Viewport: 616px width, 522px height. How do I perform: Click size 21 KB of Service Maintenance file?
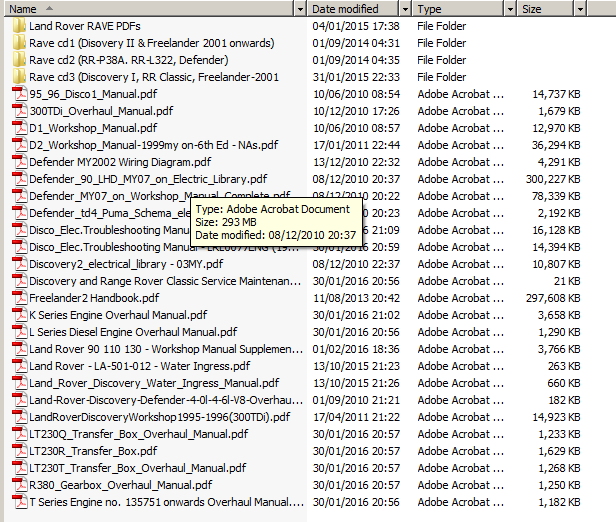(x=567, y=281)
